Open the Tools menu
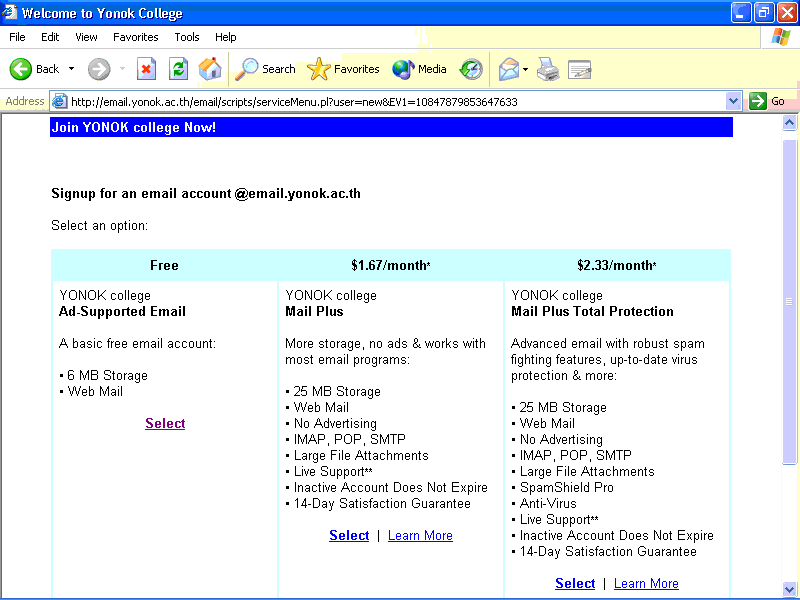The image size is (800, 600). point(187,37)
